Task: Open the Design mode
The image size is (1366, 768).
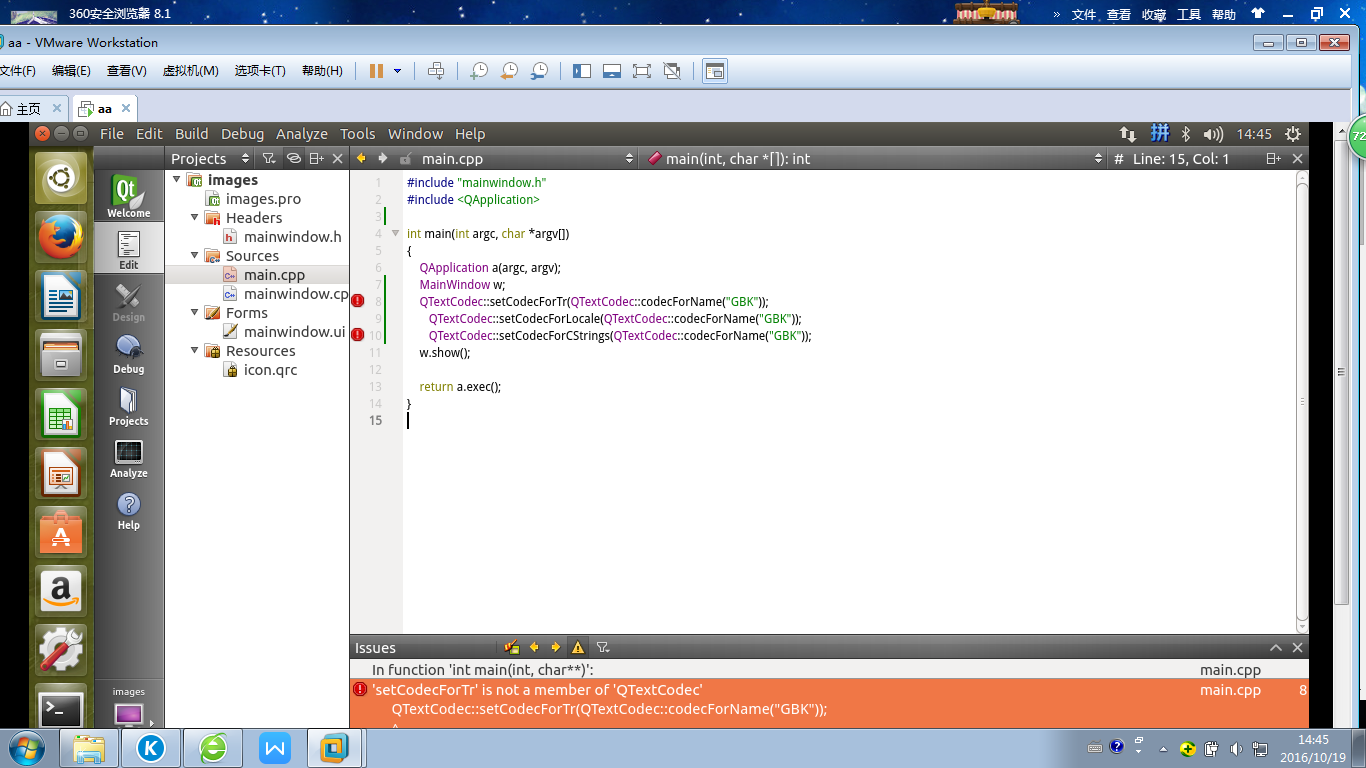Action: (128, 301)
